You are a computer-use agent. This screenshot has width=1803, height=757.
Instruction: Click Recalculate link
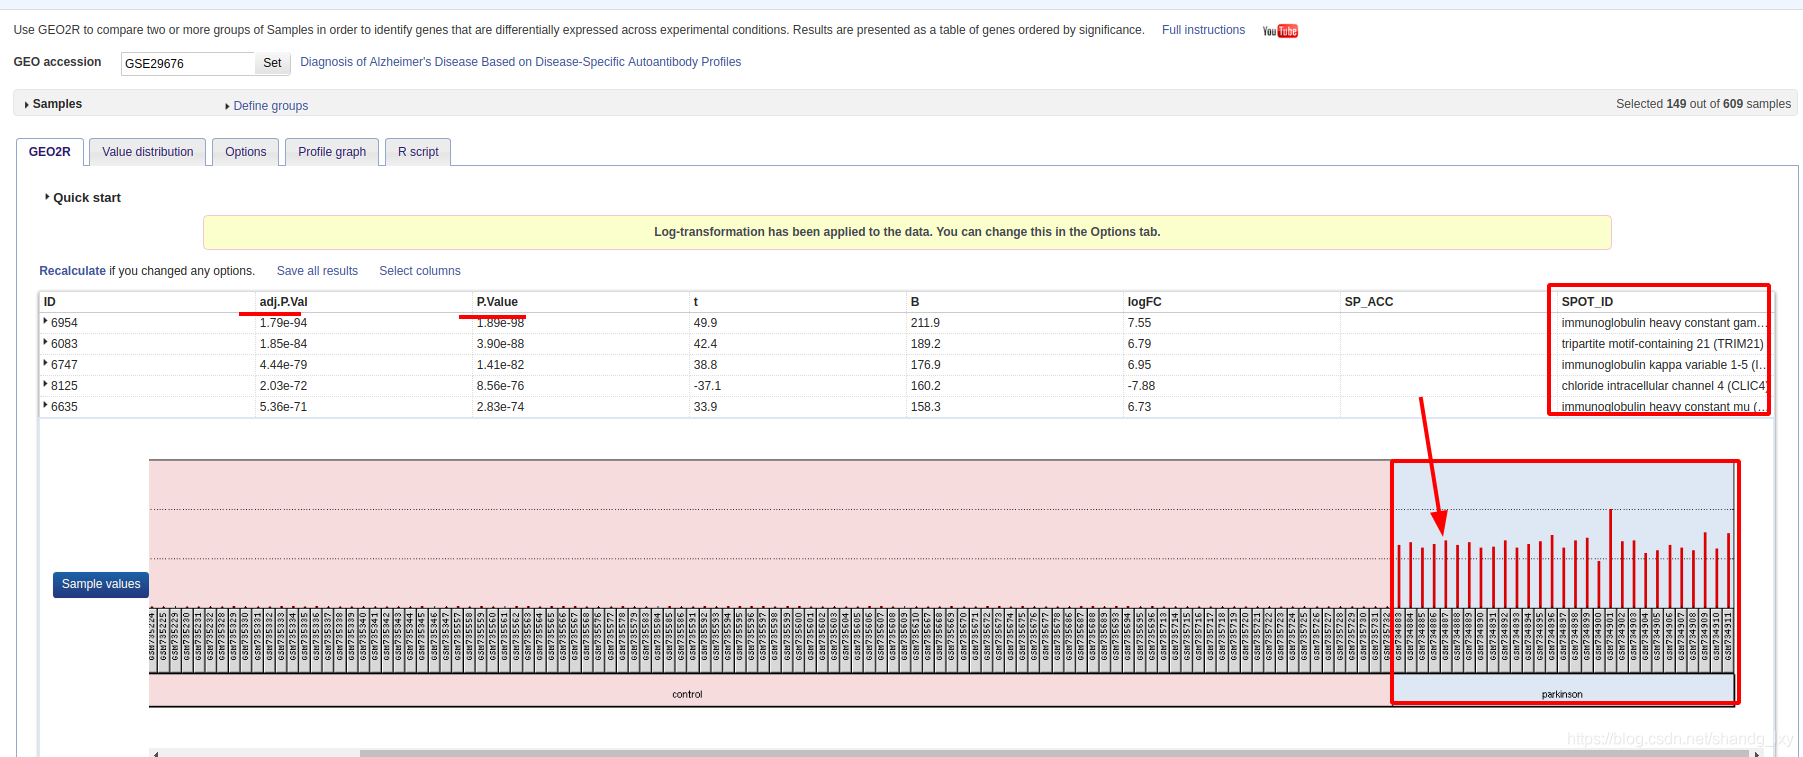[72, 271]
